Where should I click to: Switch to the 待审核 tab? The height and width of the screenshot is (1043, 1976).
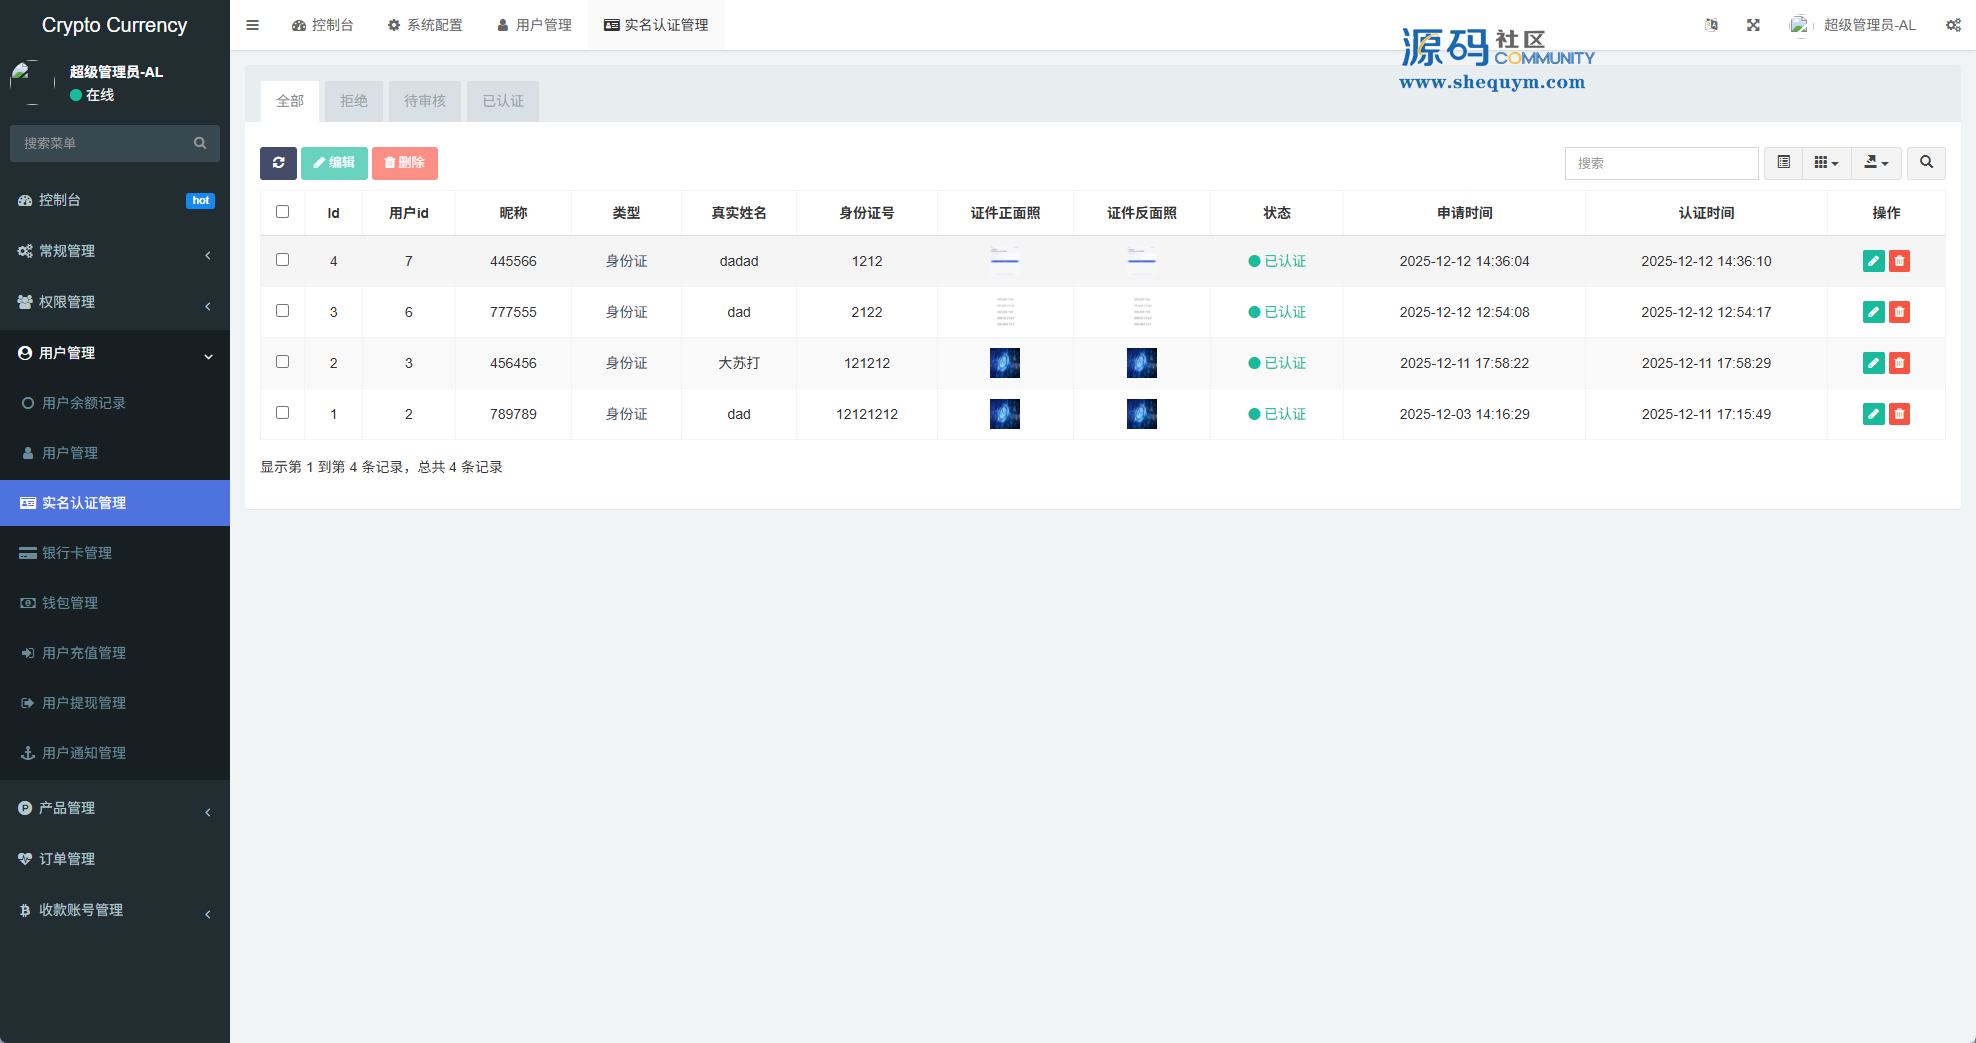[425, 101]
